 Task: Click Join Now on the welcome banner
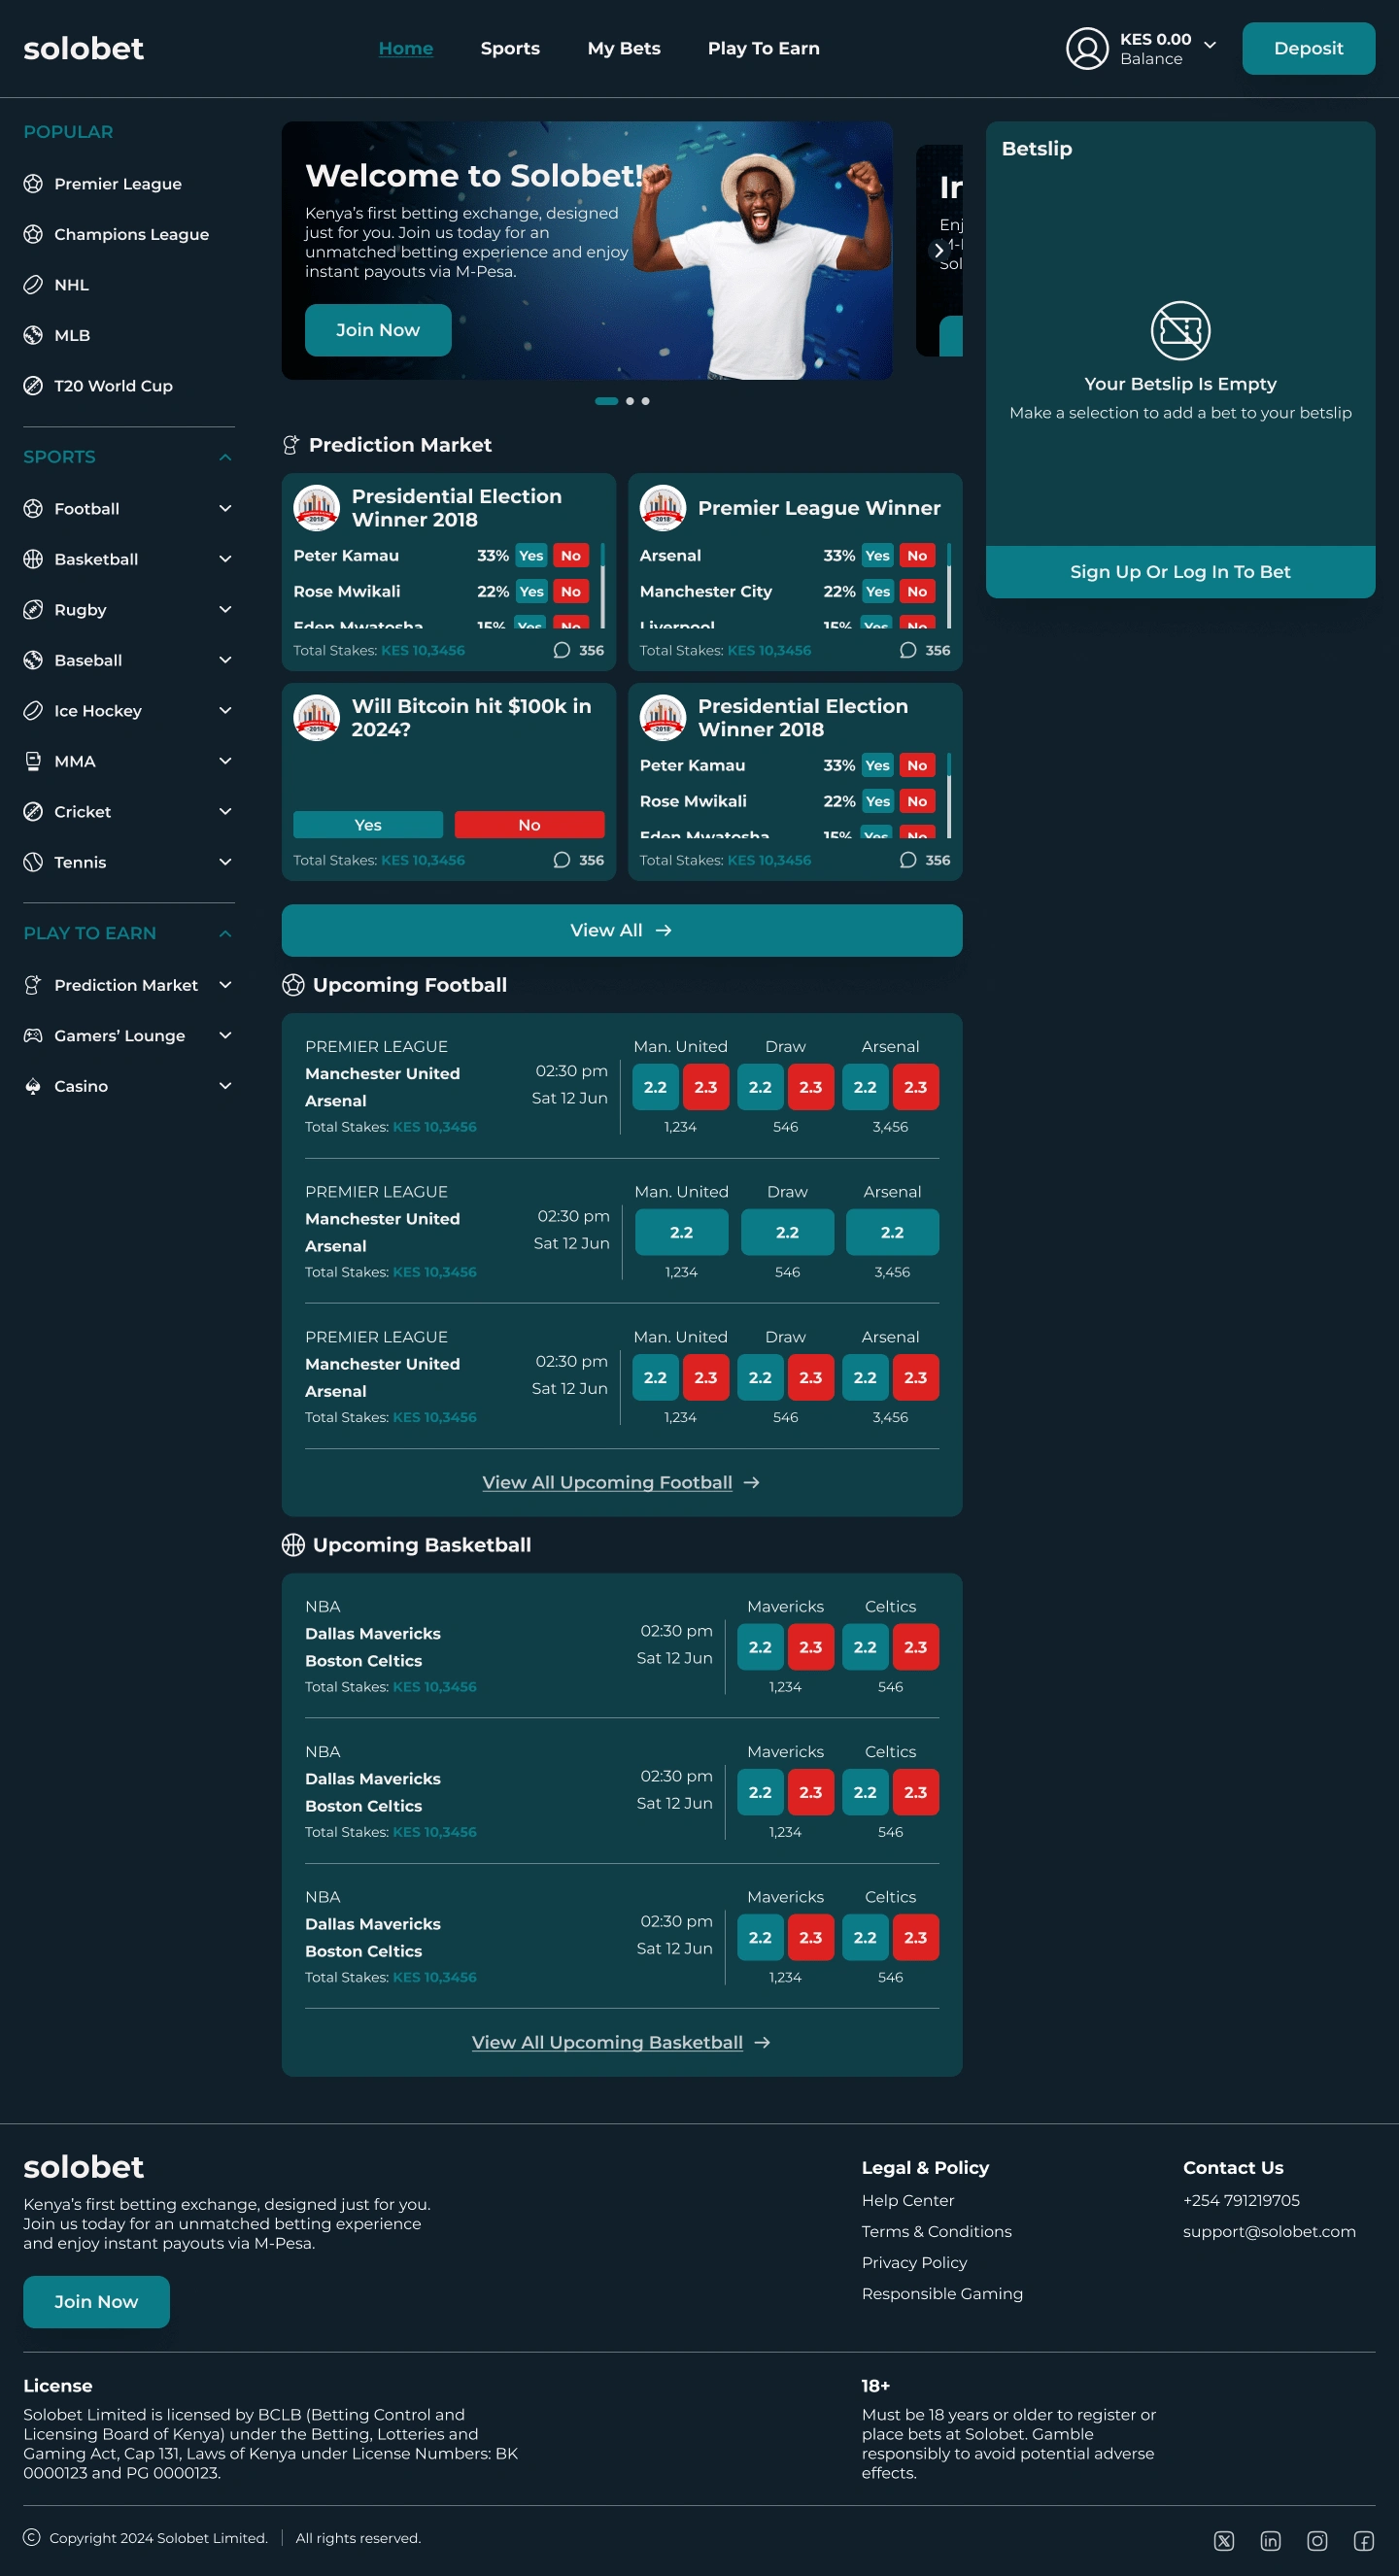point(378,330)
